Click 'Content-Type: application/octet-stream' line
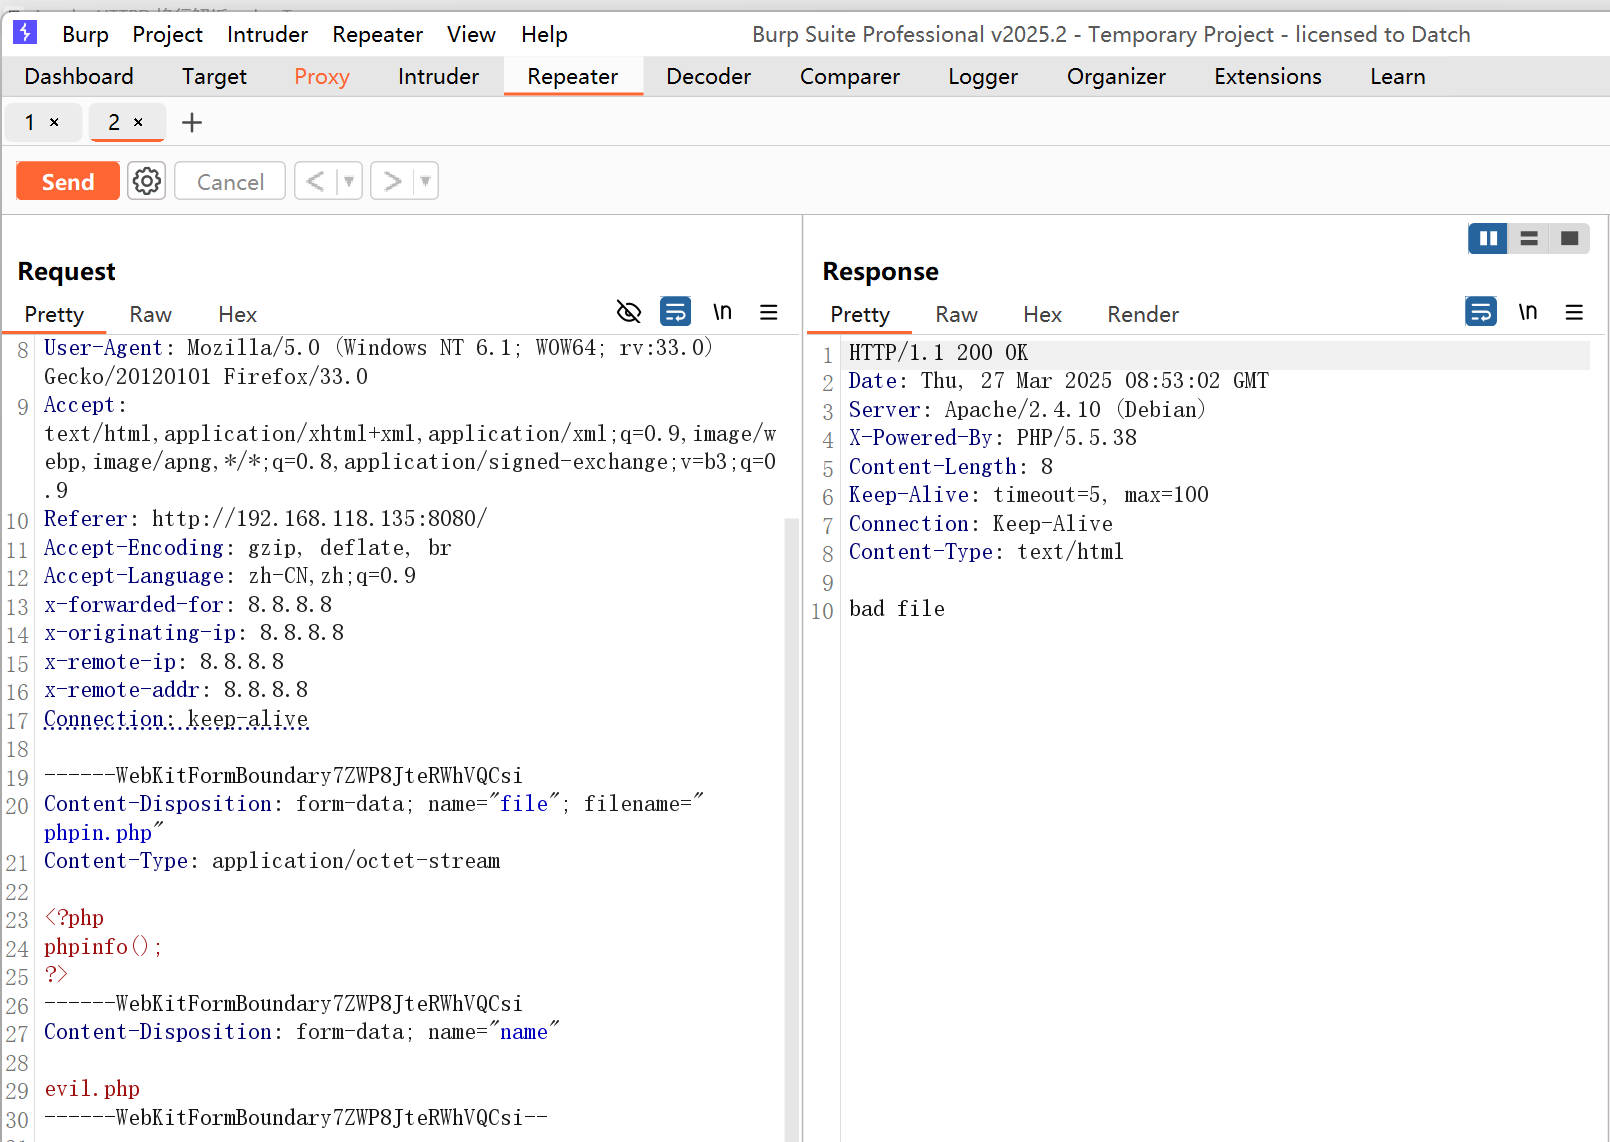The height and width of the screenshot is (1142, 1610). click(x=272, y=861)
